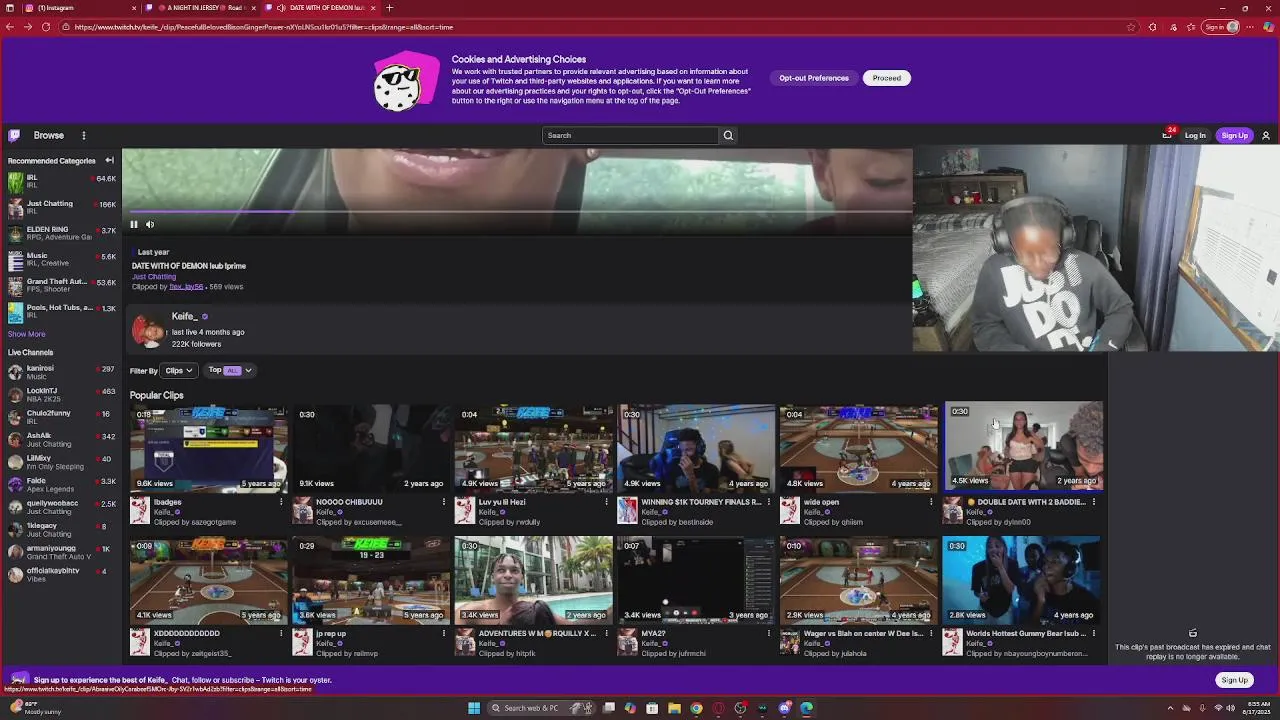Open Worlds Hottest Gummy Bear clip thumbnail

pos(1022,579)
